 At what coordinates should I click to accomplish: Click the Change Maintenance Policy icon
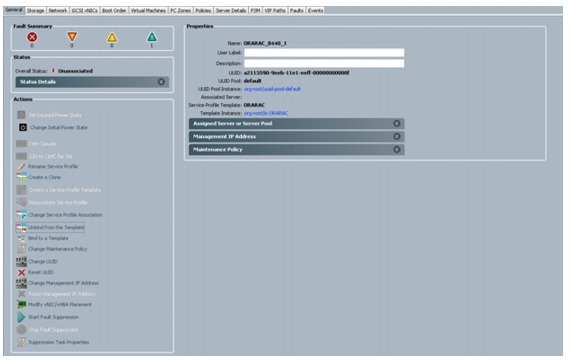click(x=21, y=249)
